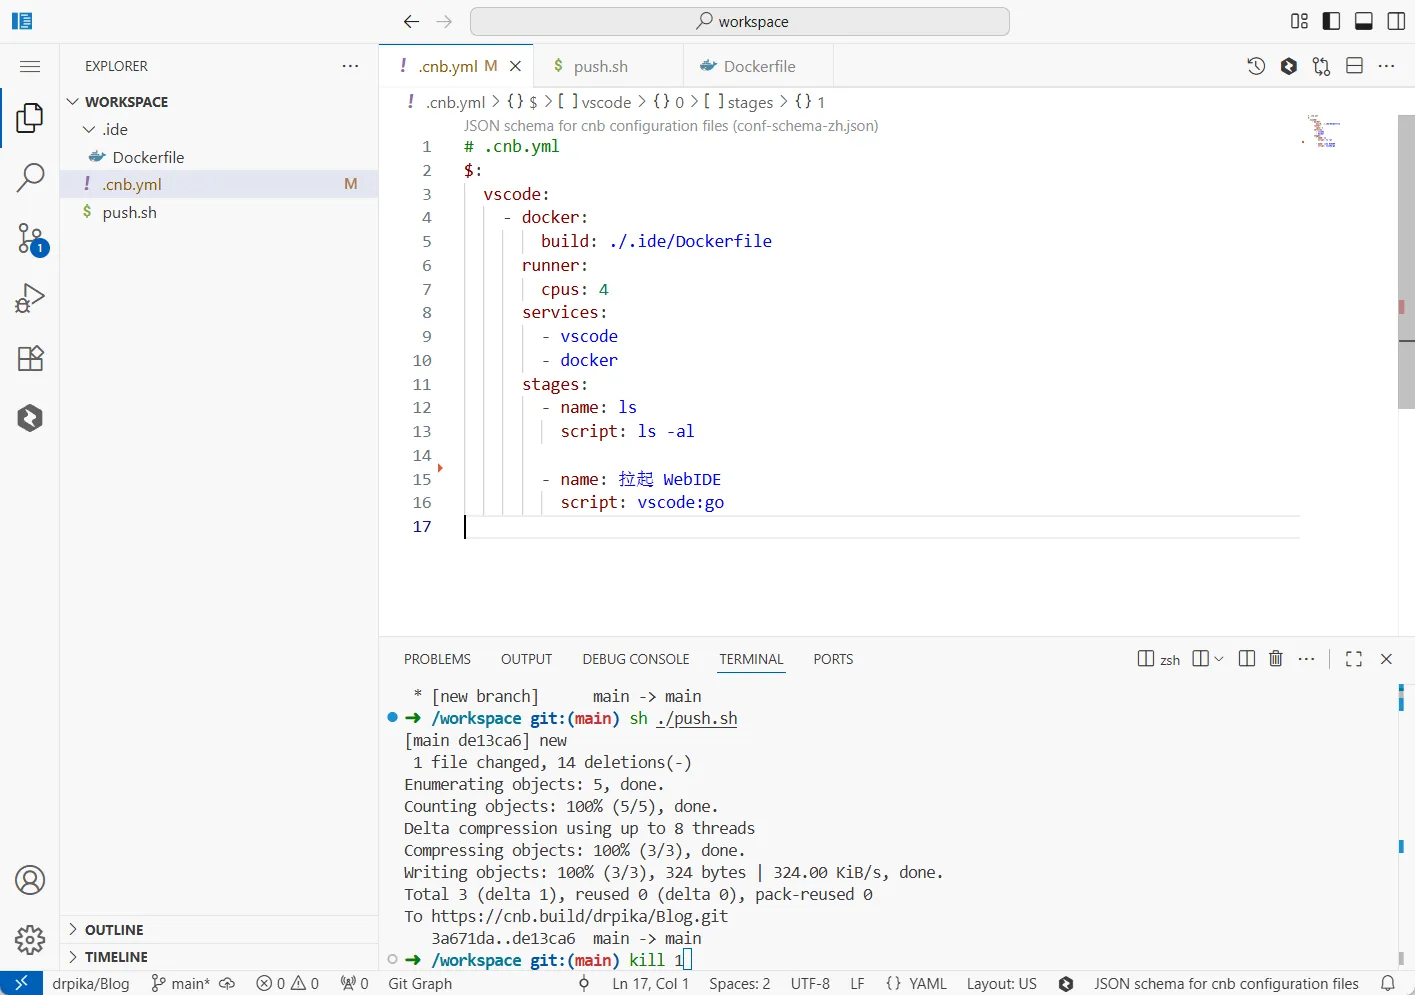The width and height of the screenshot is (1415, 995).
Task: Click the zsh terminal profile label
Action: tap(1159, 659)
